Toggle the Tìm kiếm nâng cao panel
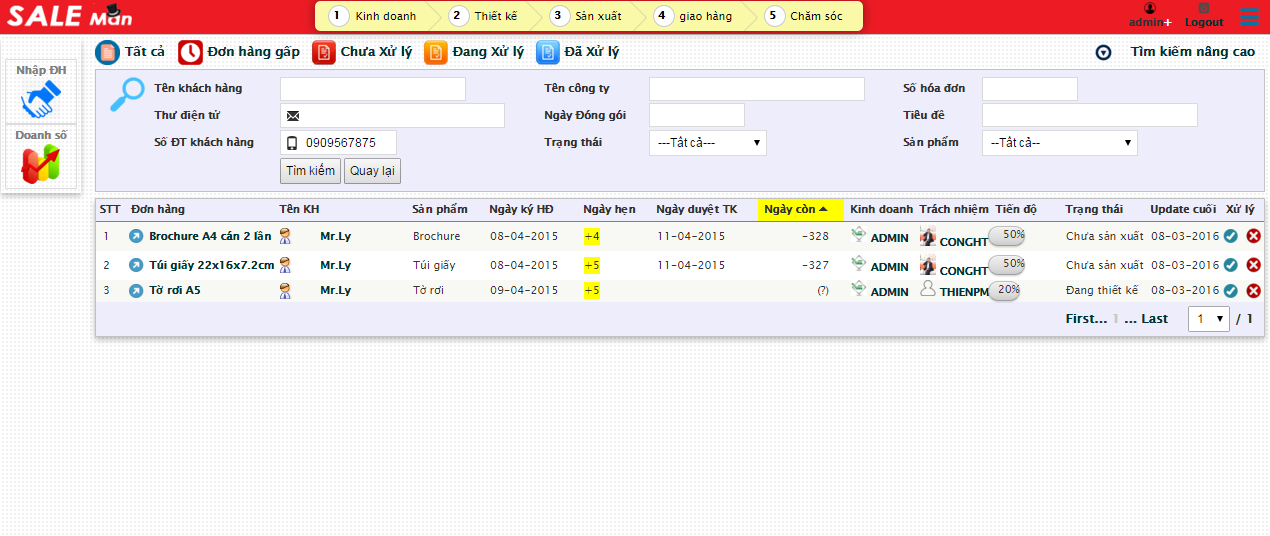This screenshot has width=1270, height=536. 1103,53
